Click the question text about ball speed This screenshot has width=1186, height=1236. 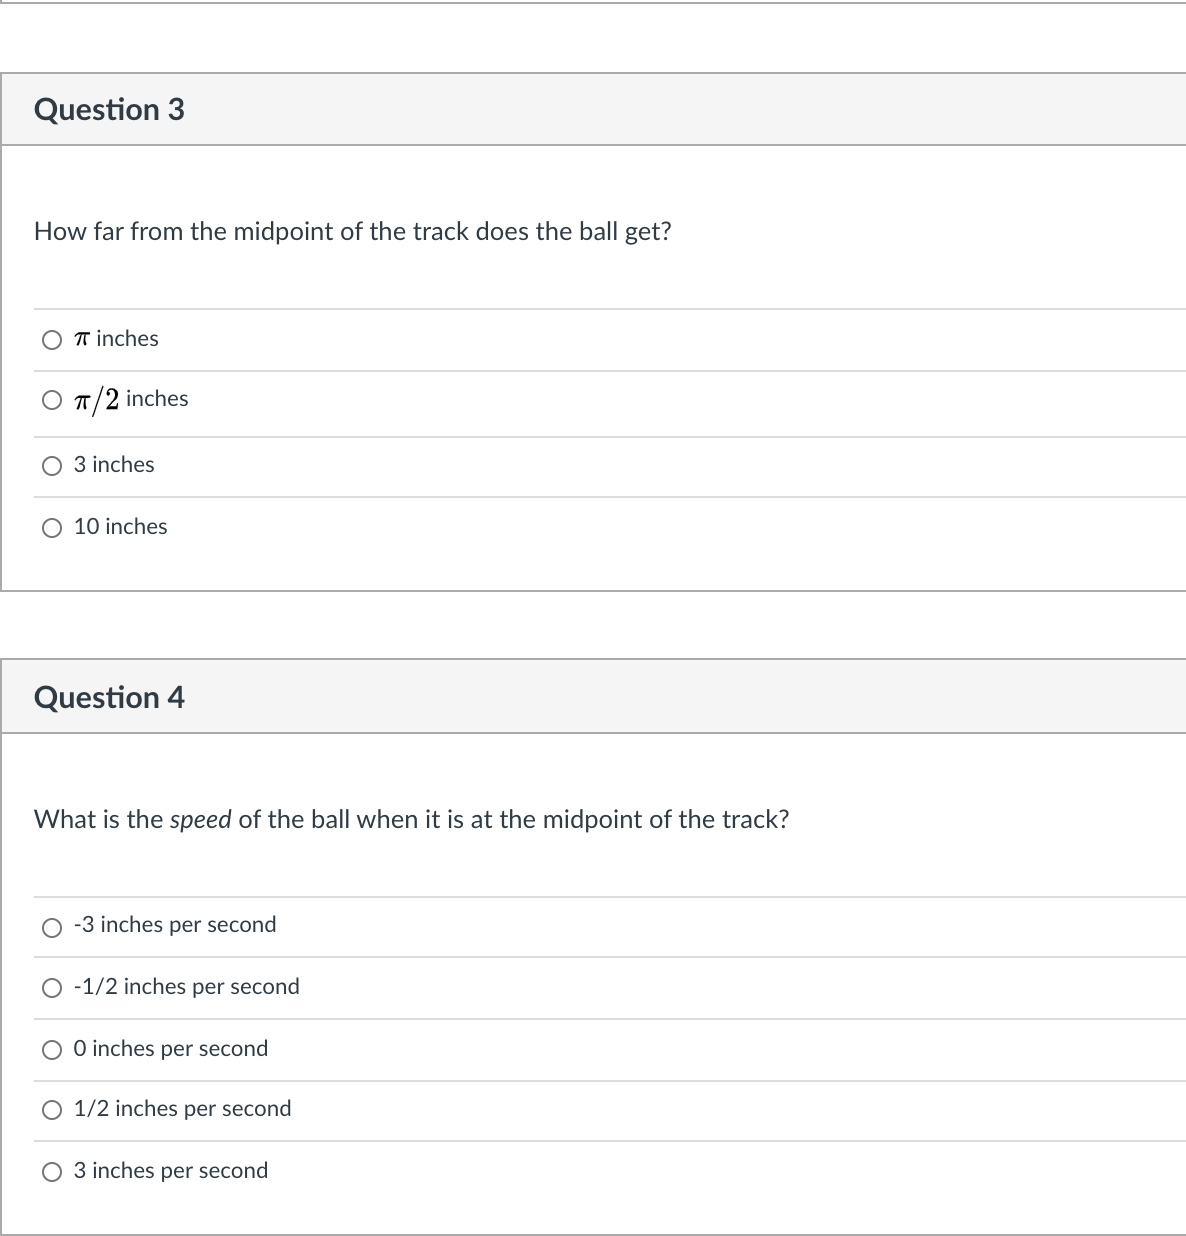click(x=411, y=819)
